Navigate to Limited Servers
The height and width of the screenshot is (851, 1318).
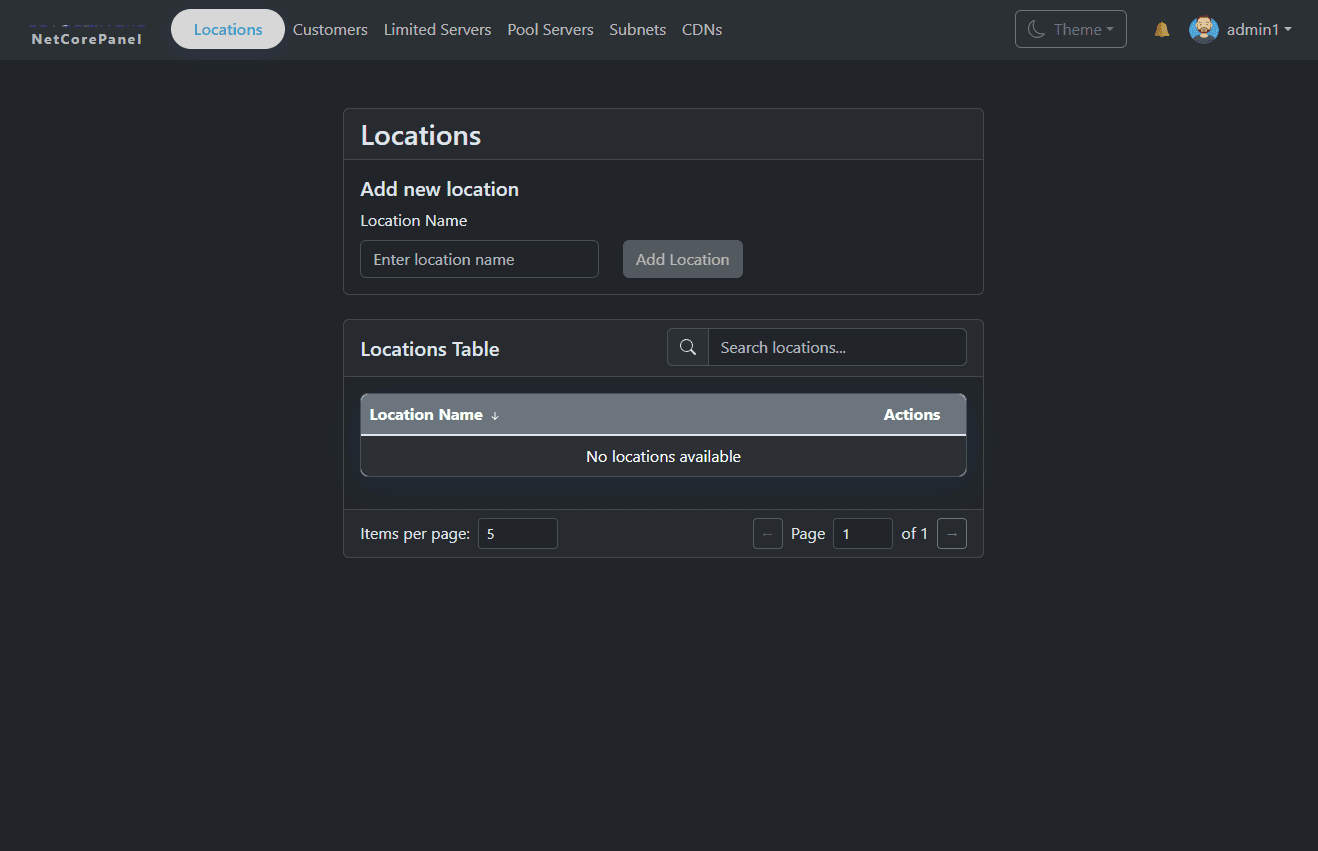point(437,30)
